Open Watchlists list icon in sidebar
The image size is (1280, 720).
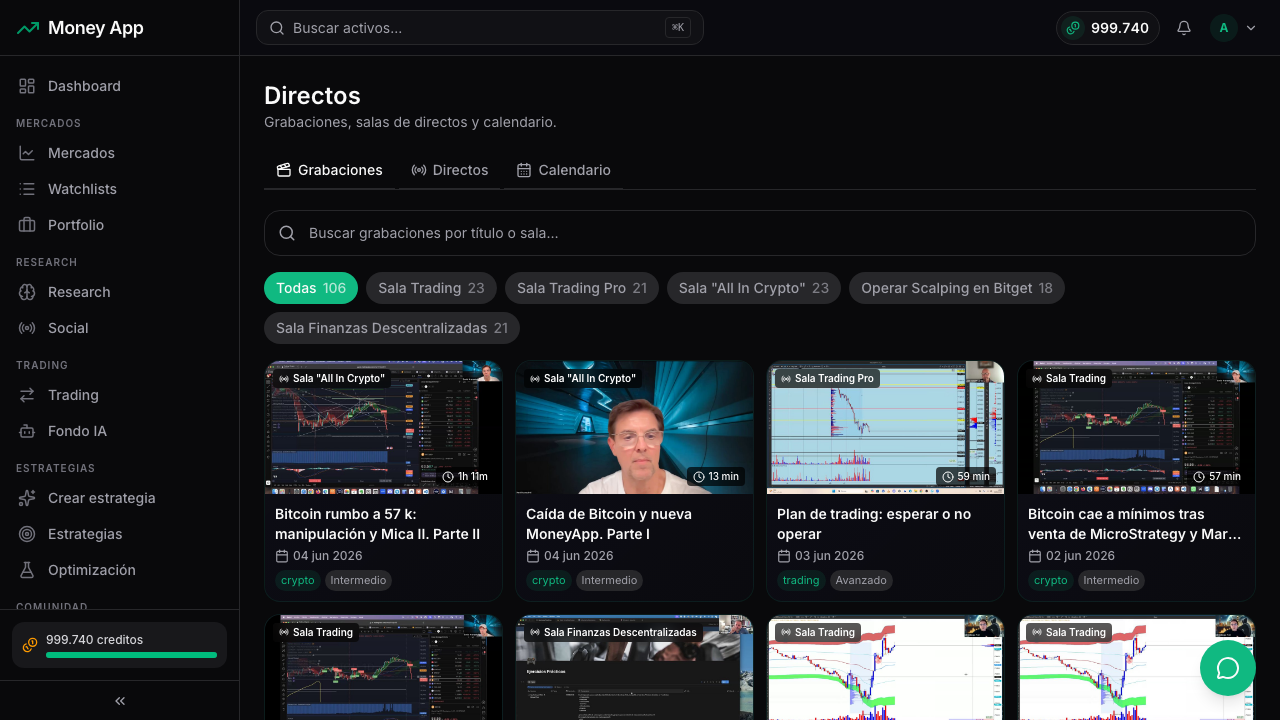[x=27, y=189]
